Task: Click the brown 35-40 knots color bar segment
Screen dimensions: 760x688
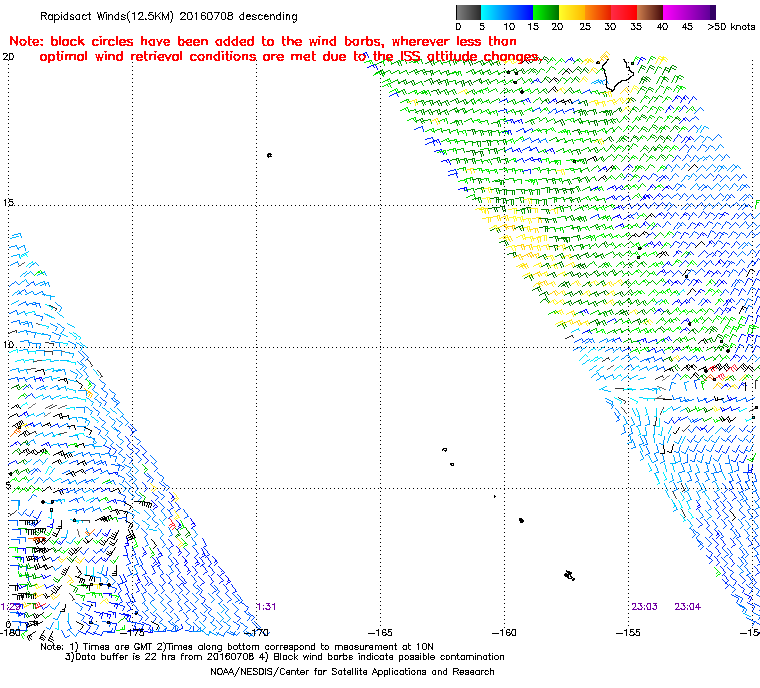Action: coord(650,12)
